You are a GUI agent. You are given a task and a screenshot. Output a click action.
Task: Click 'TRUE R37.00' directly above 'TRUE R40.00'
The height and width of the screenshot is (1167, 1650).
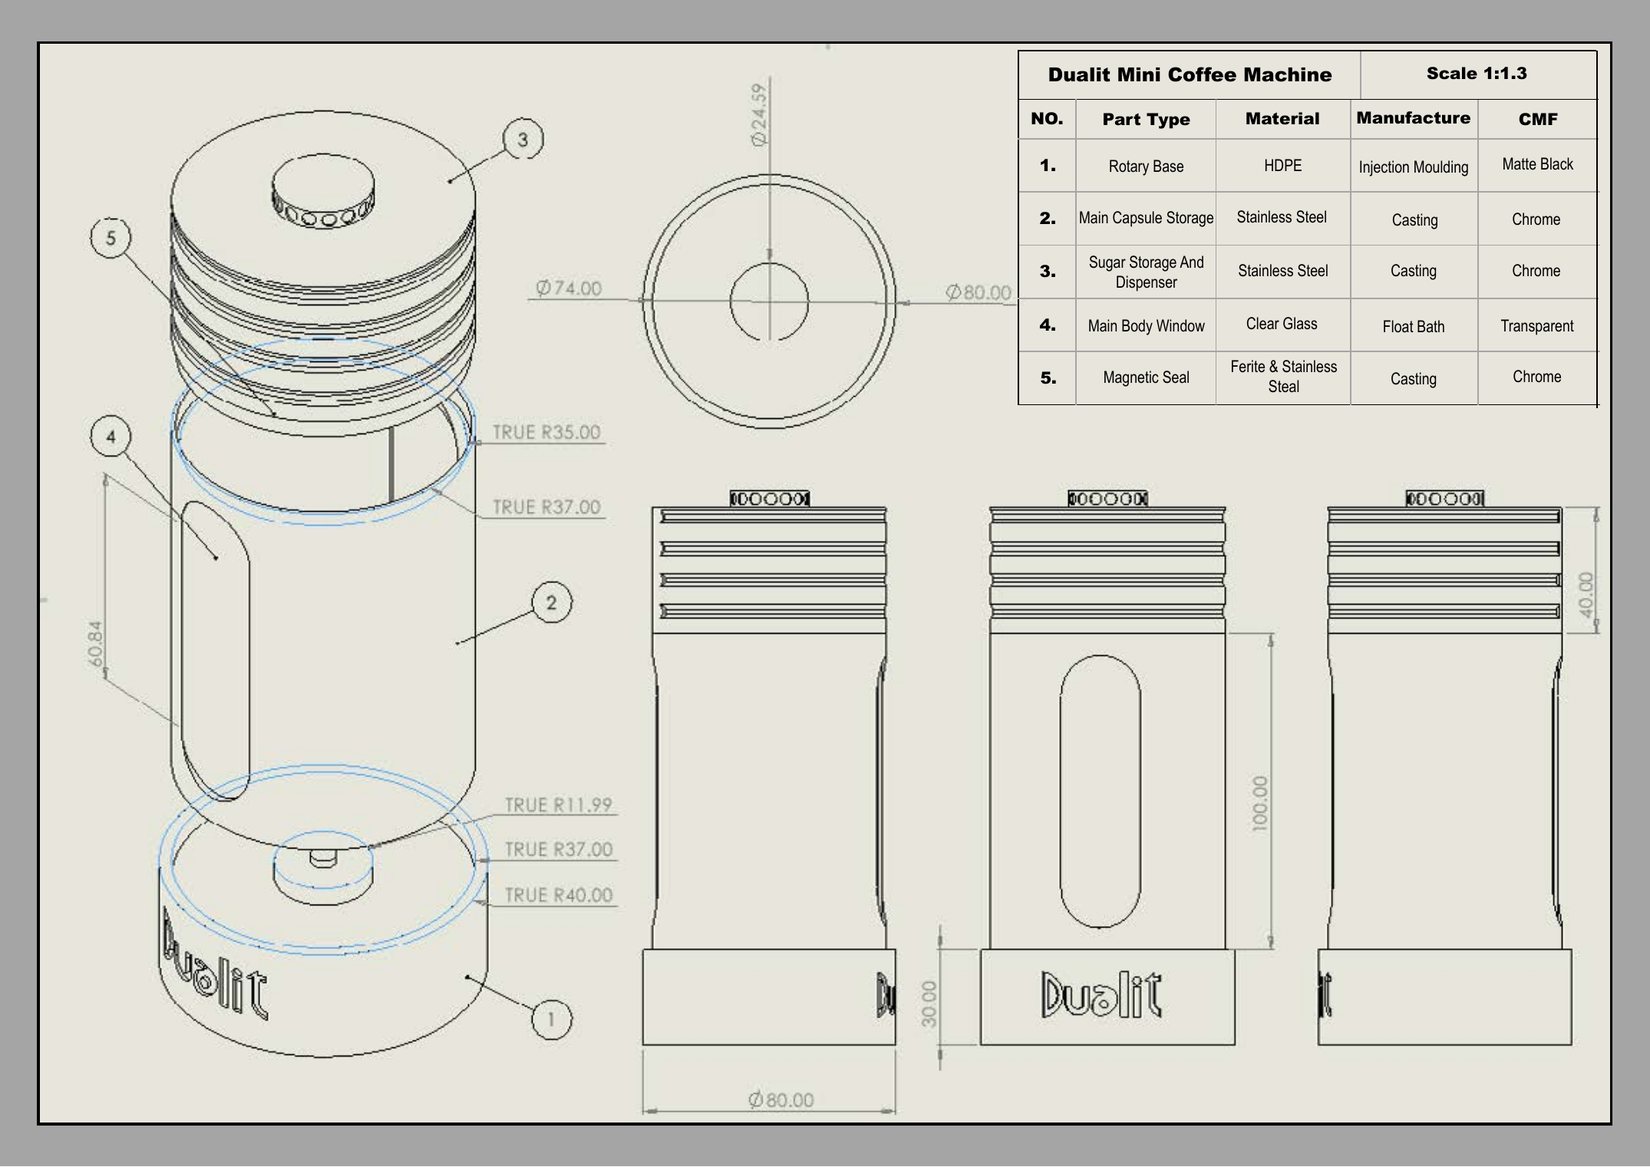[558, 850]
